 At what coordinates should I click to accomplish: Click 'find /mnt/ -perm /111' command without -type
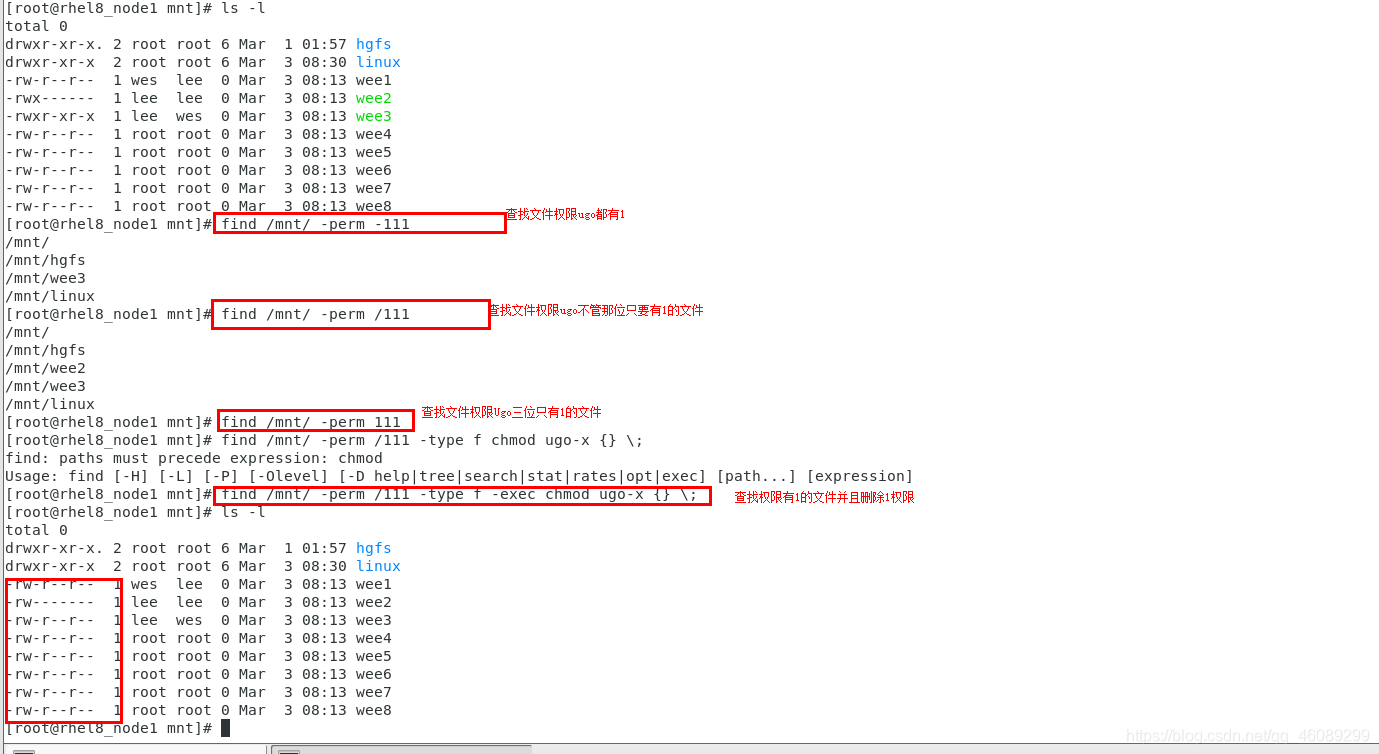pos(315,314)
